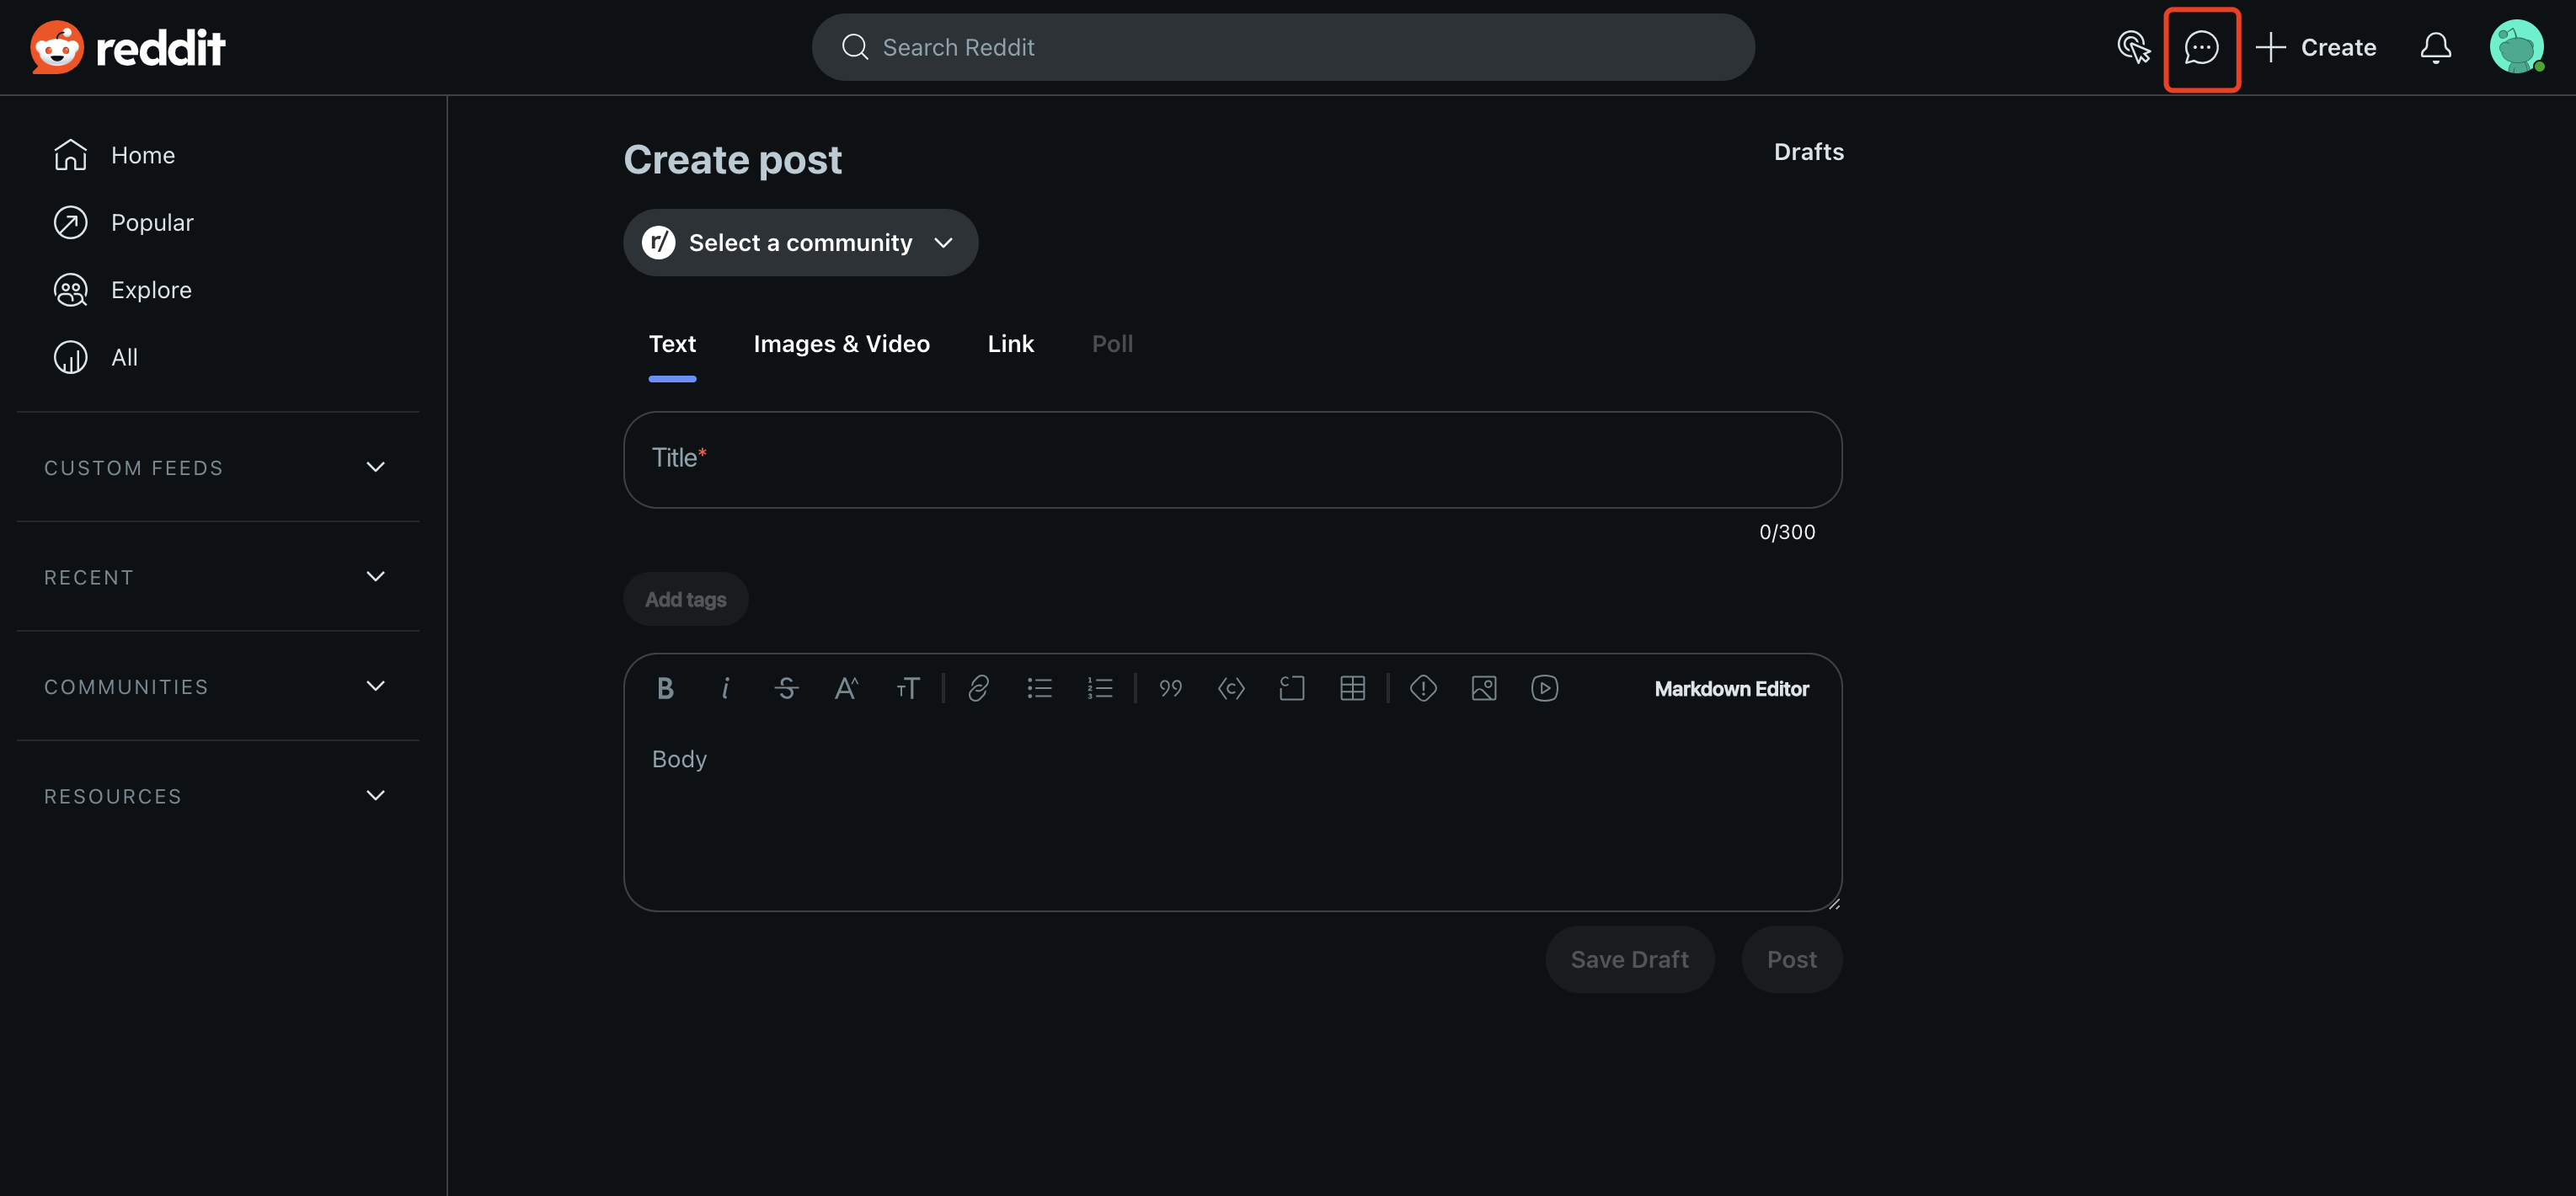Toggle strikethrough formatting

pyautogui.click(x=786, y=688)
